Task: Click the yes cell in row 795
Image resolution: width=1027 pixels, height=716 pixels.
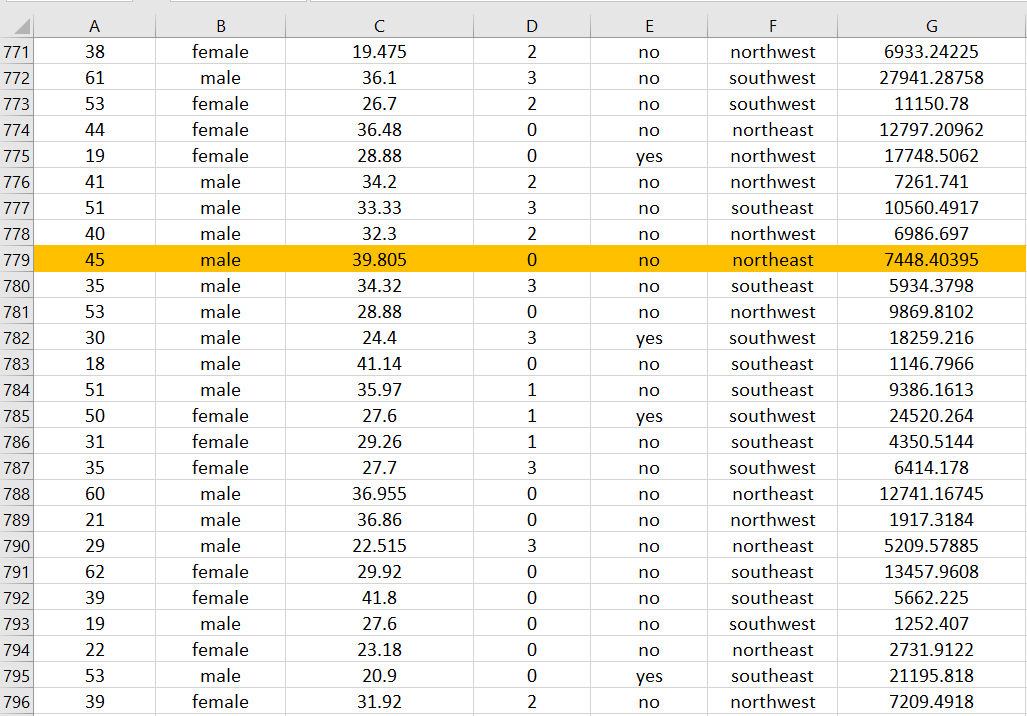Action: point(648,676)
